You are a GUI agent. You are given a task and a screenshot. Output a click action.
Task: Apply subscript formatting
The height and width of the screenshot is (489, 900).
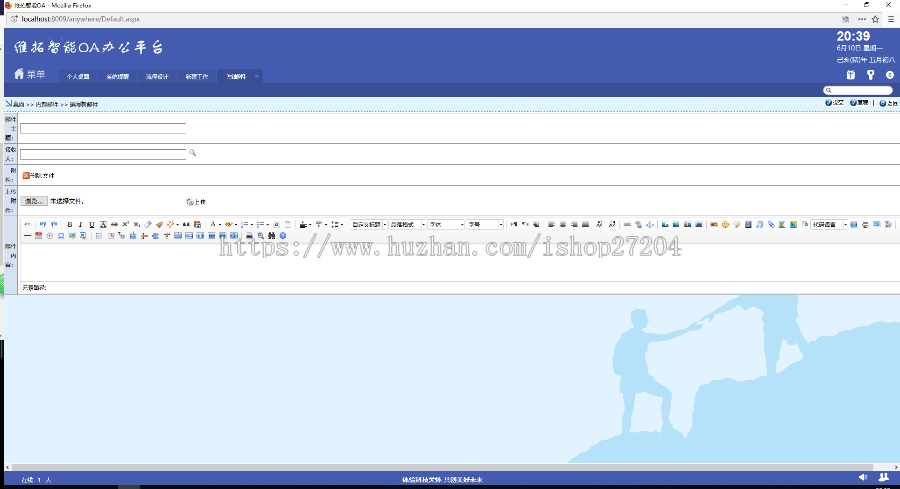(137, 224)
